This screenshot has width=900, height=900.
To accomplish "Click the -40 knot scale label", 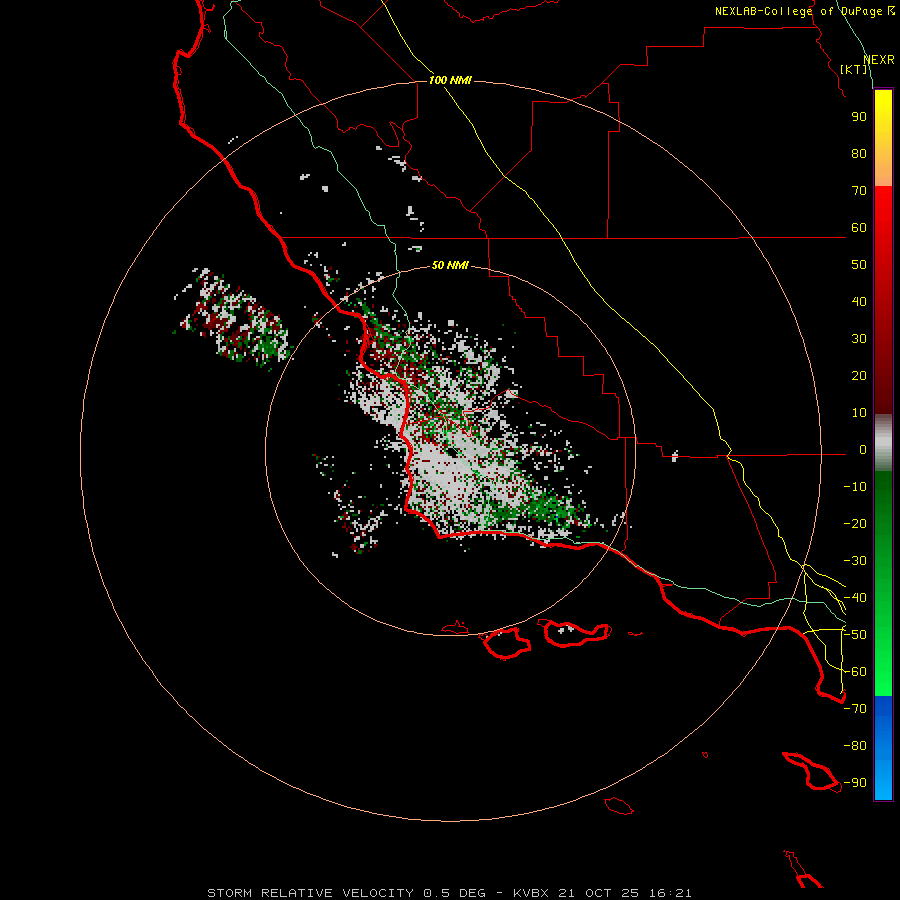I will 855,598.
